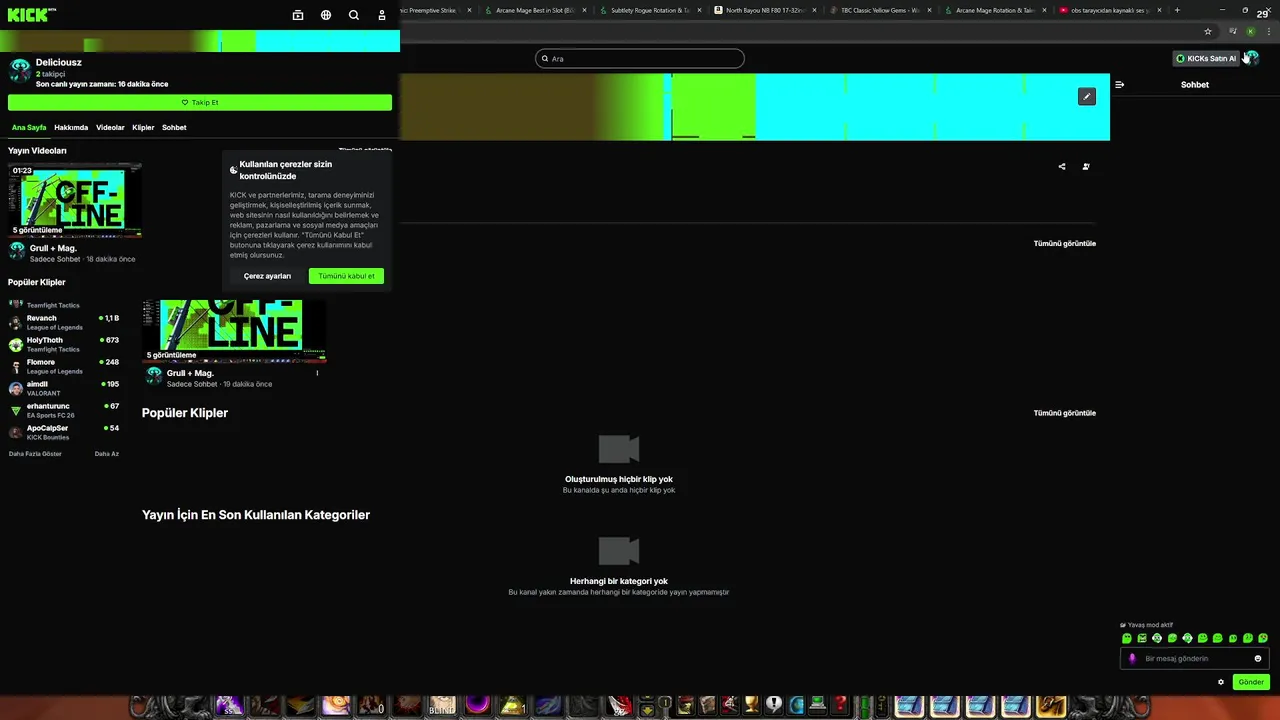Click the Çerez ayarları button

pos(267,276)
